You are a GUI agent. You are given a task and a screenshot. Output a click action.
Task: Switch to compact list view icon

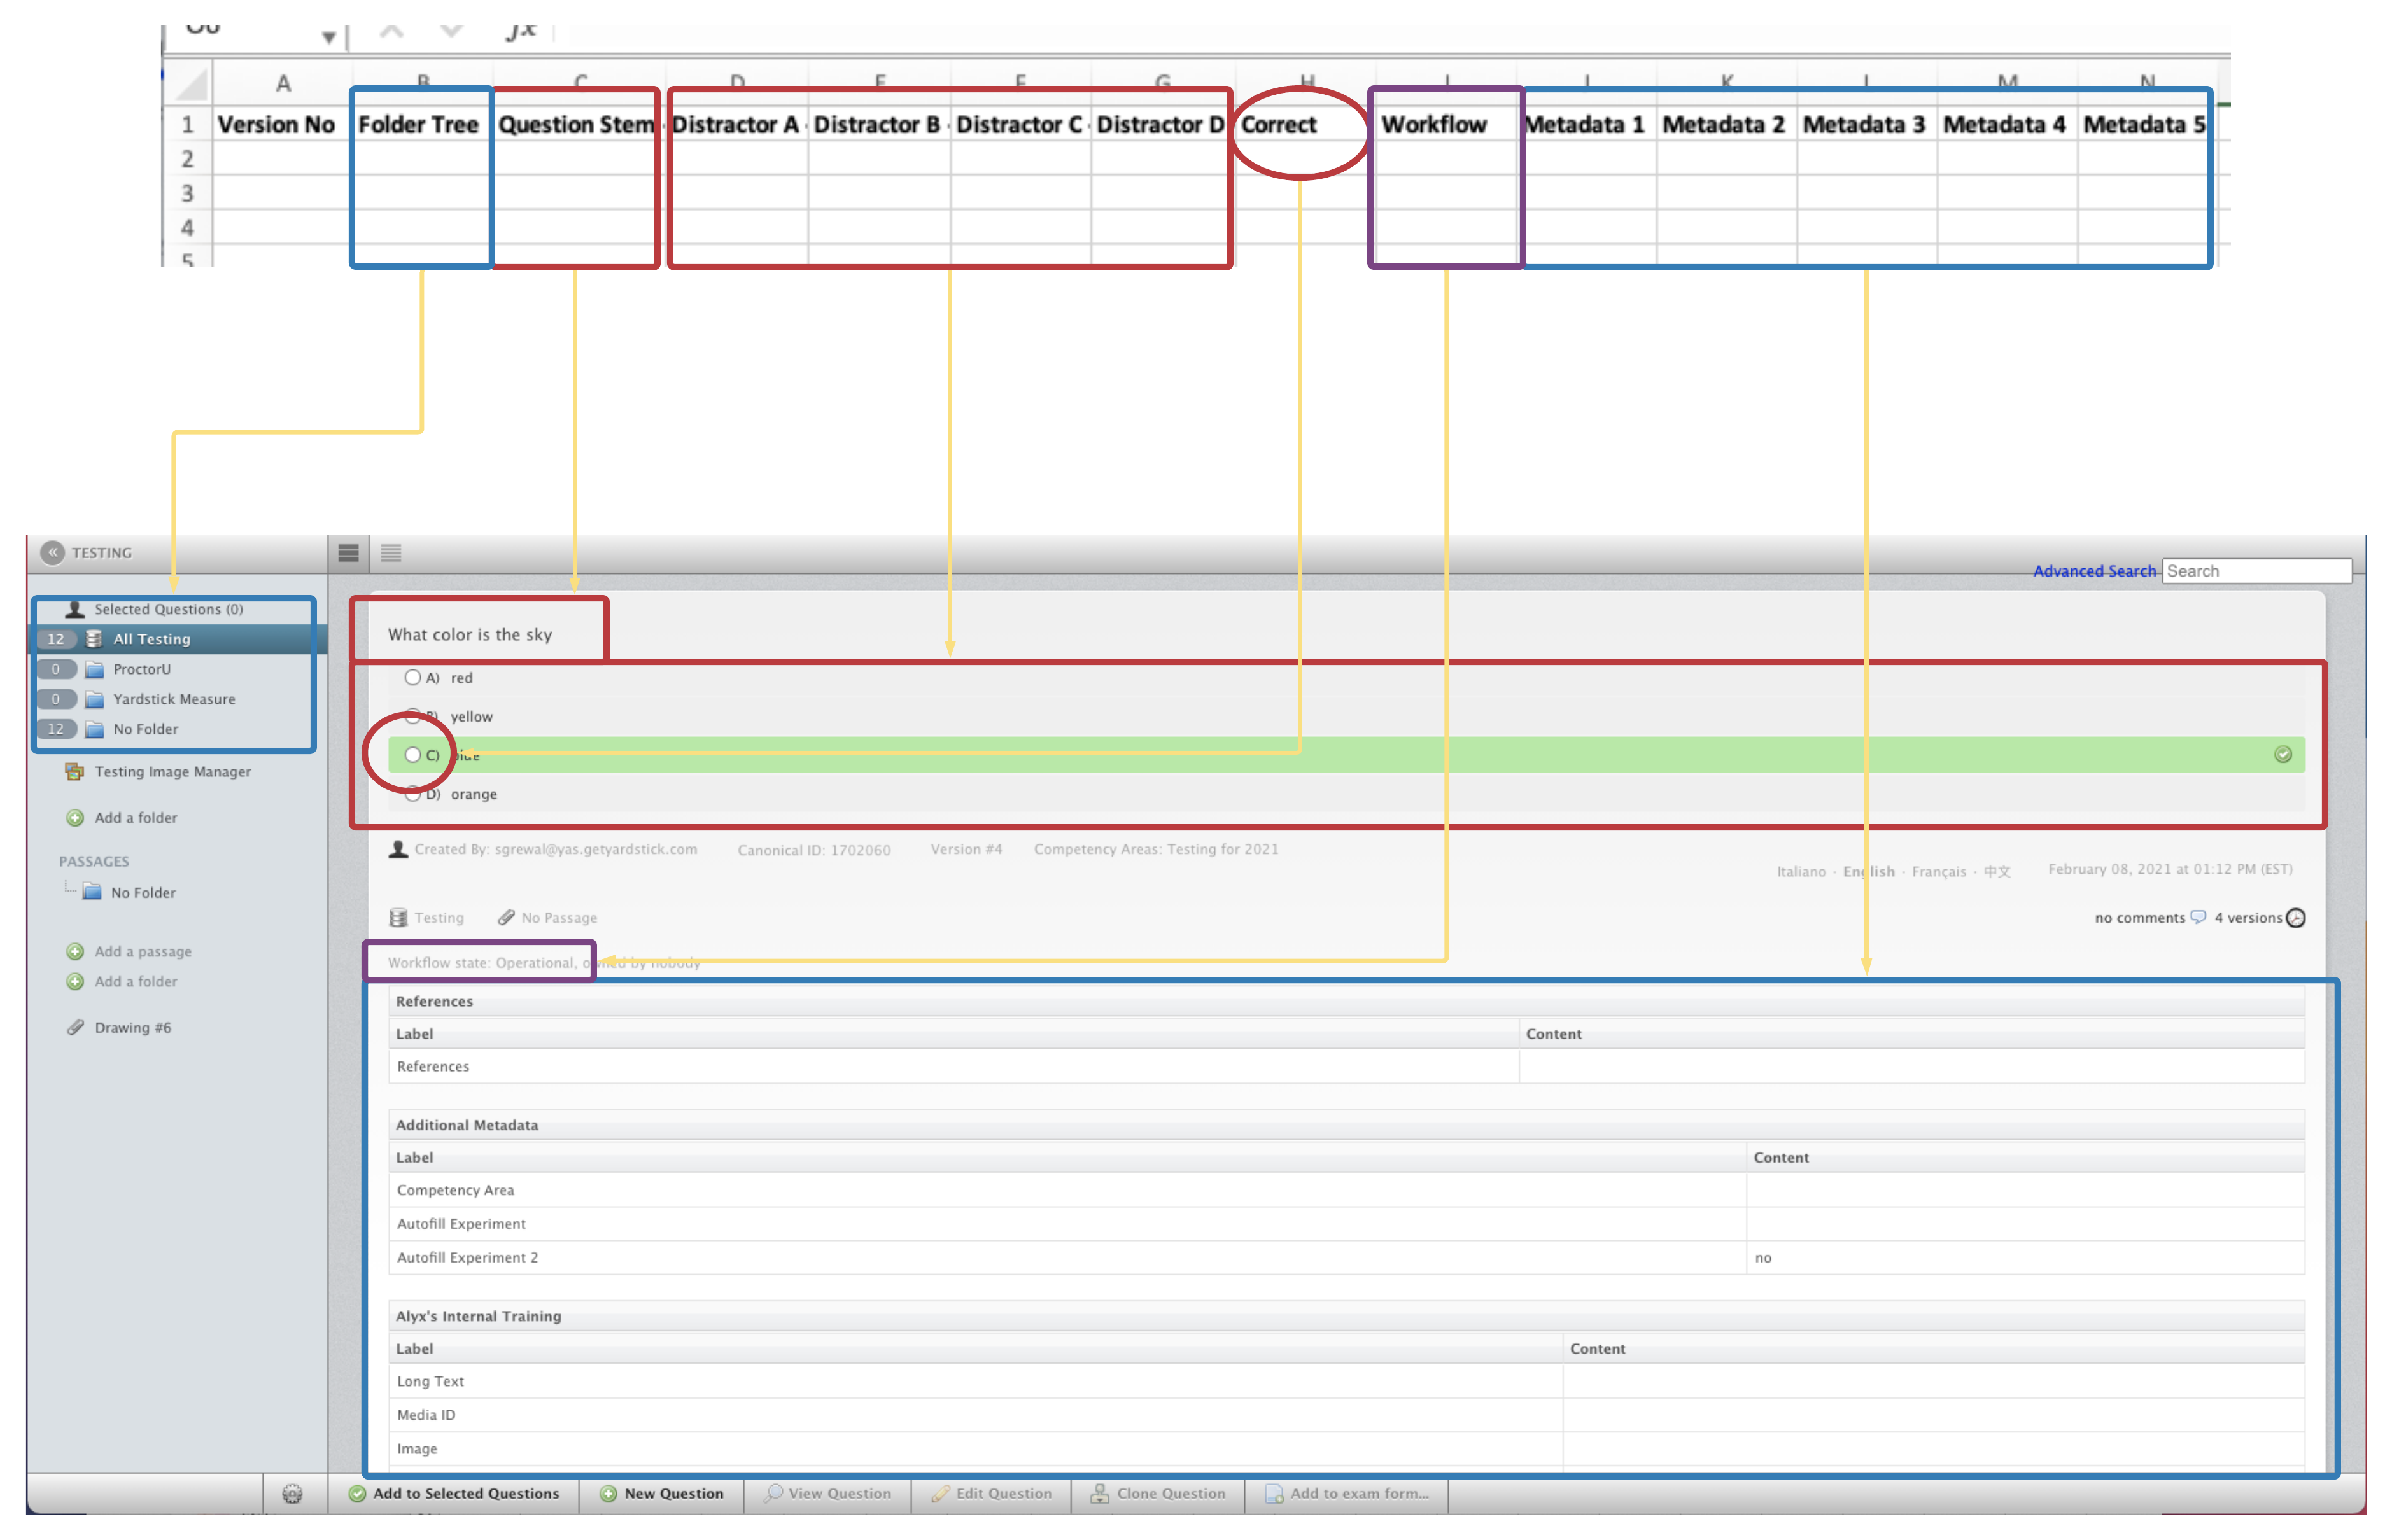click(x=391, y=553)
